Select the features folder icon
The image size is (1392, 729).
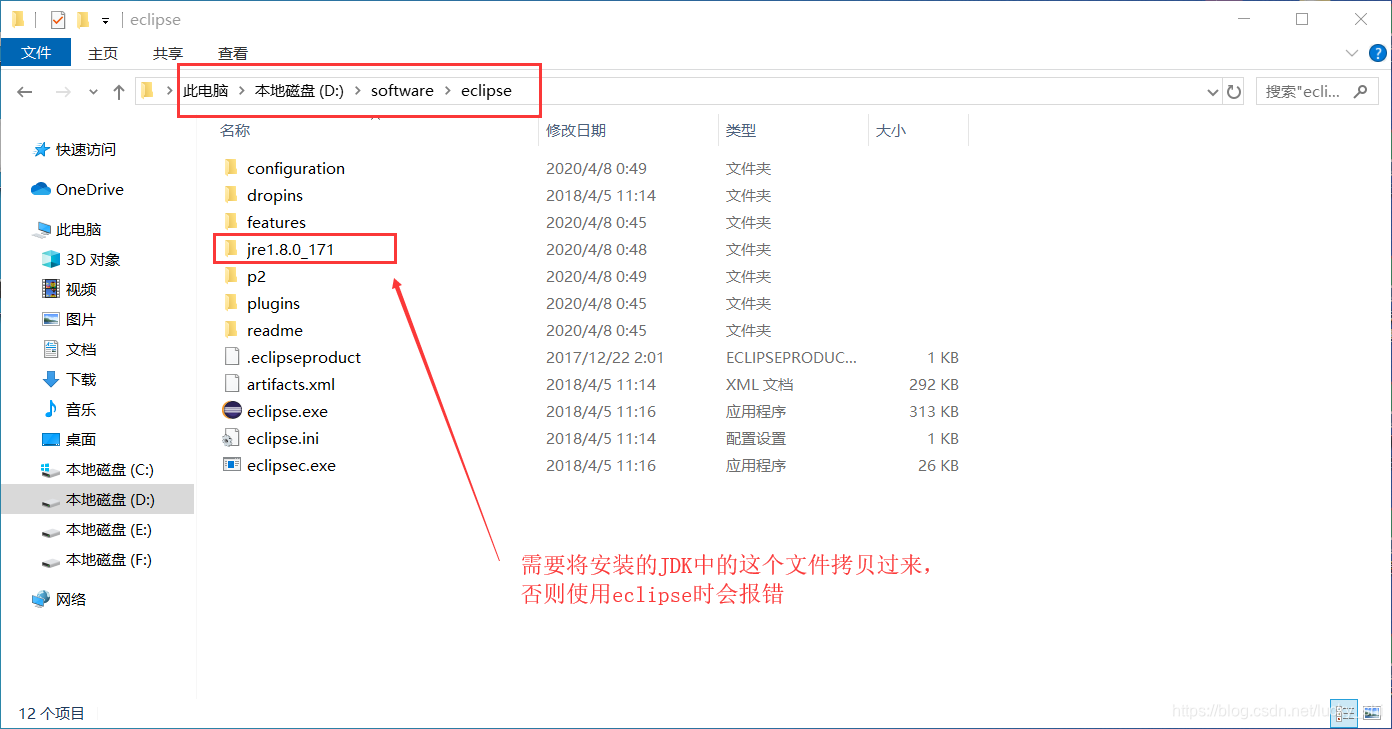pos(232,222)
